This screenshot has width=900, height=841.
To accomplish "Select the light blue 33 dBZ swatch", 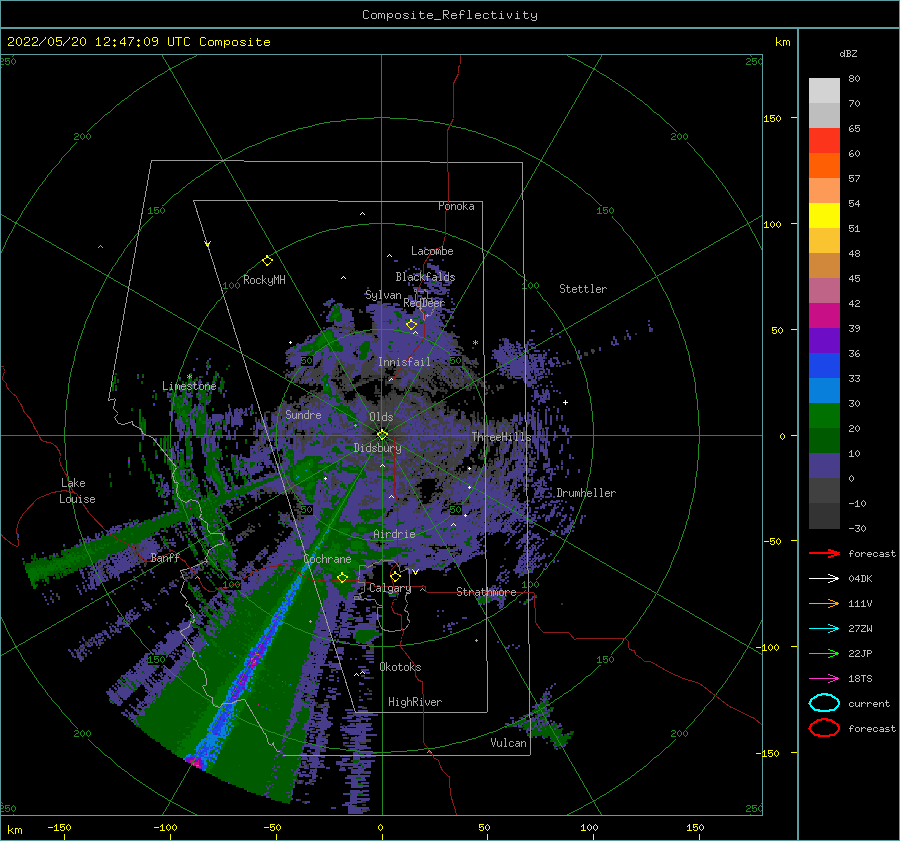I will (824, 390).
